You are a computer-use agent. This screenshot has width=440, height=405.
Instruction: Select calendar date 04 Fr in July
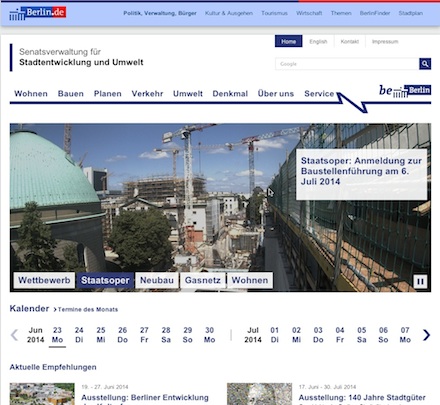pos(340,335)
